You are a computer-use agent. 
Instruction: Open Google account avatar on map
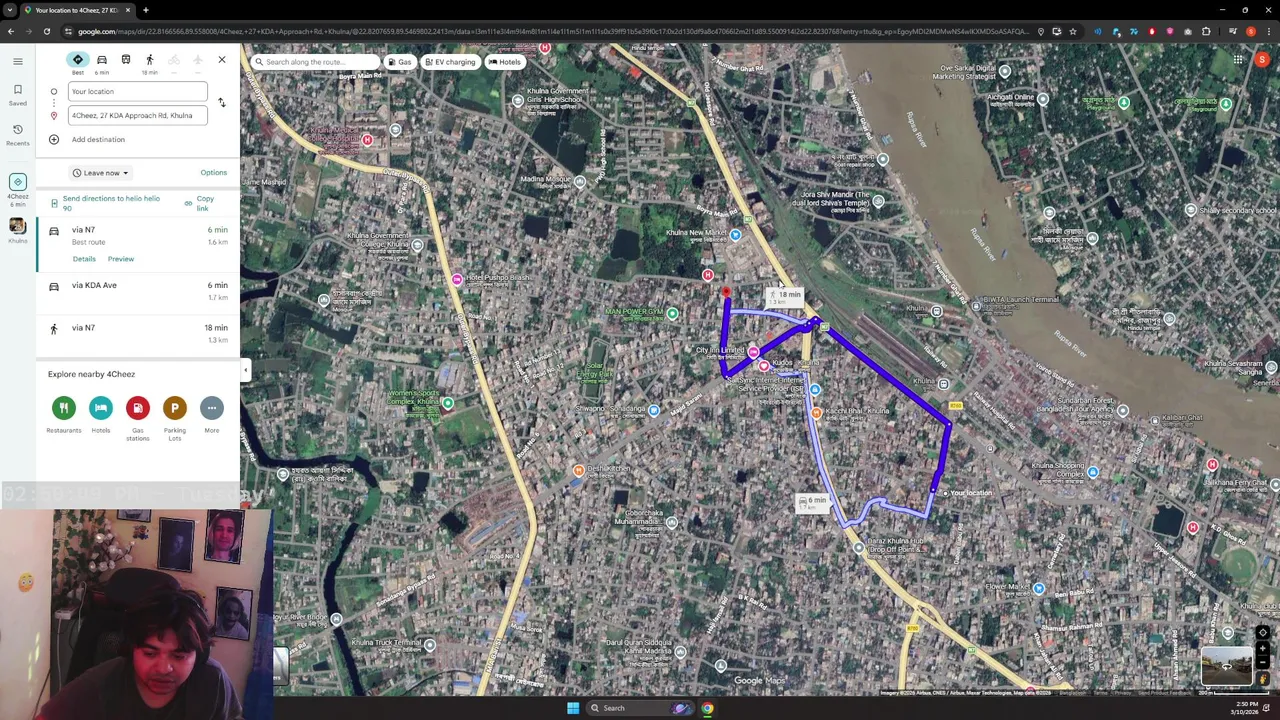(x=1262, y=60)
